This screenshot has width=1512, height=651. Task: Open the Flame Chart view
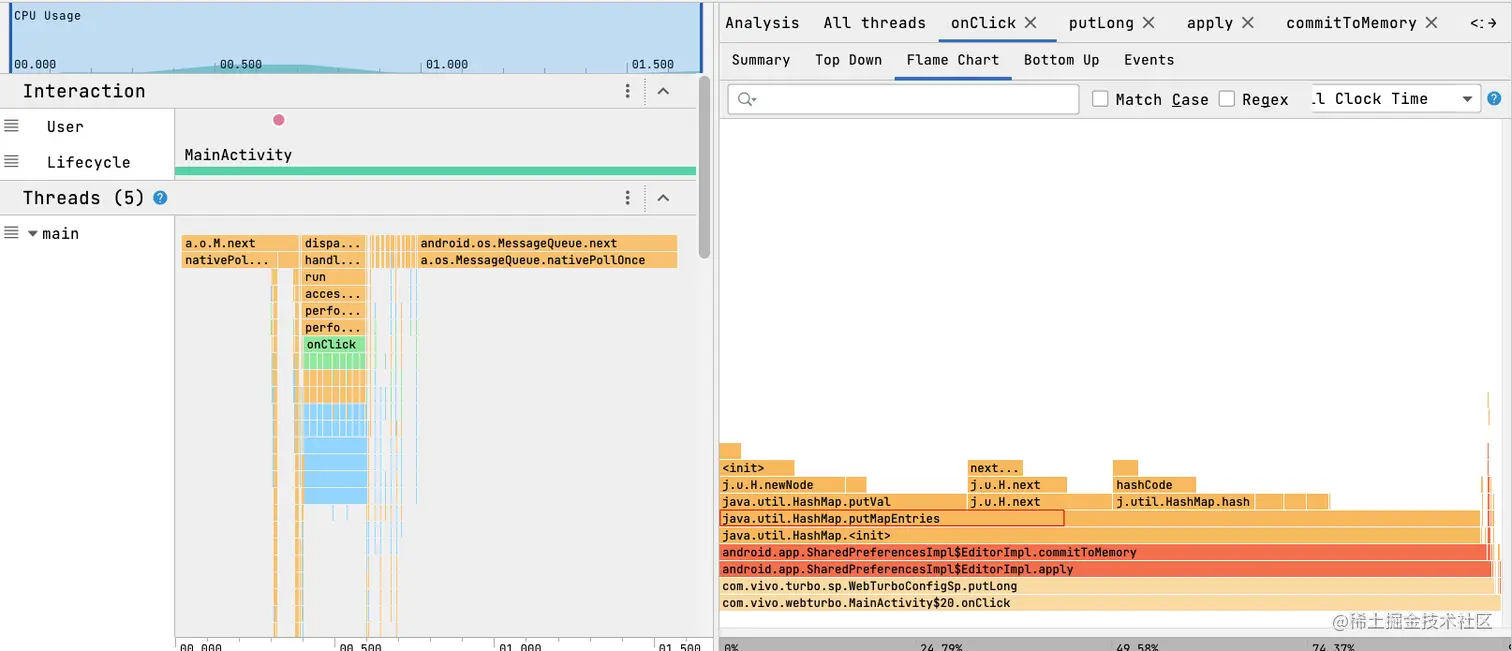click(x=953, y=60)
